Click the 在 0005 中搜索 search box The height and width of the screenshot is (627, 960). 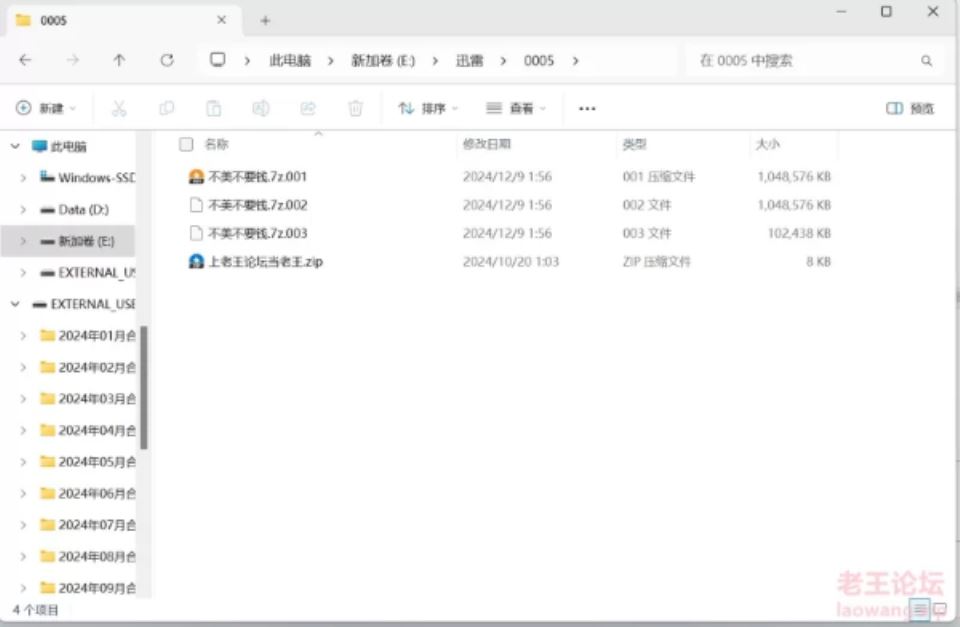click(815, 61)
